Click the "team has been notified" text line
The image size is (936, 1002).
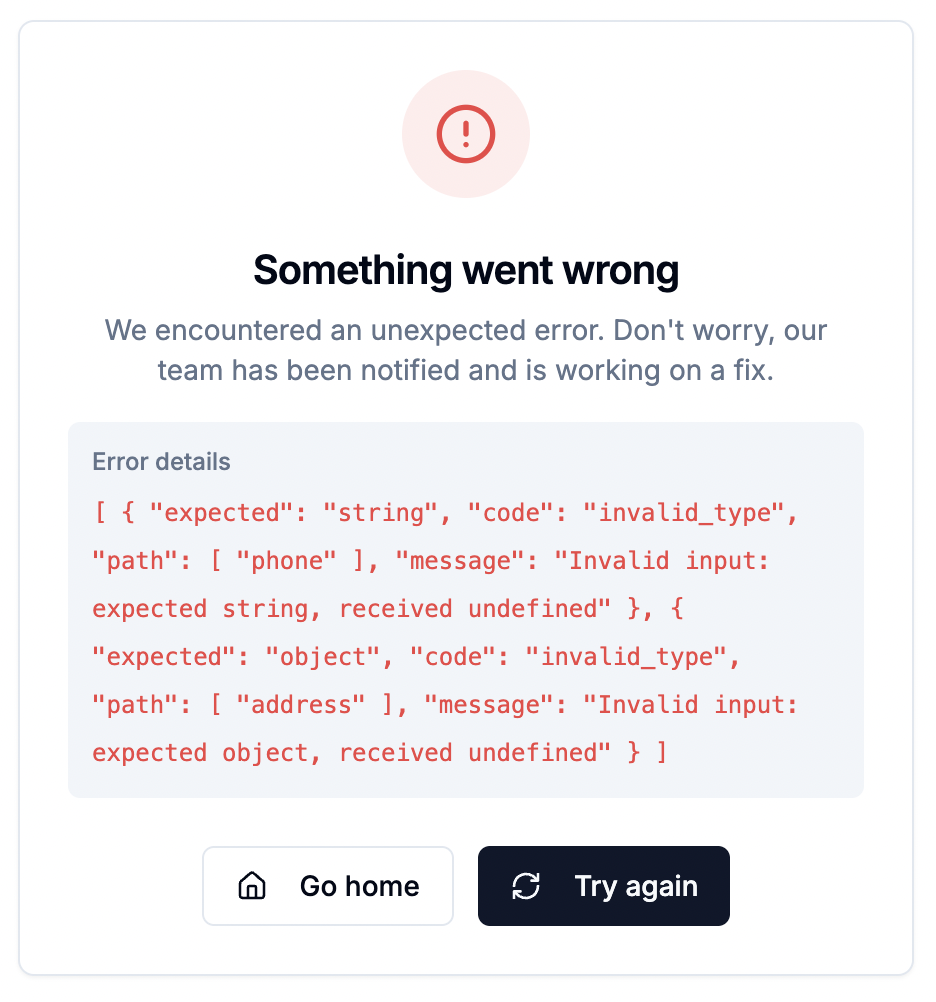click(x=466, y=371)
